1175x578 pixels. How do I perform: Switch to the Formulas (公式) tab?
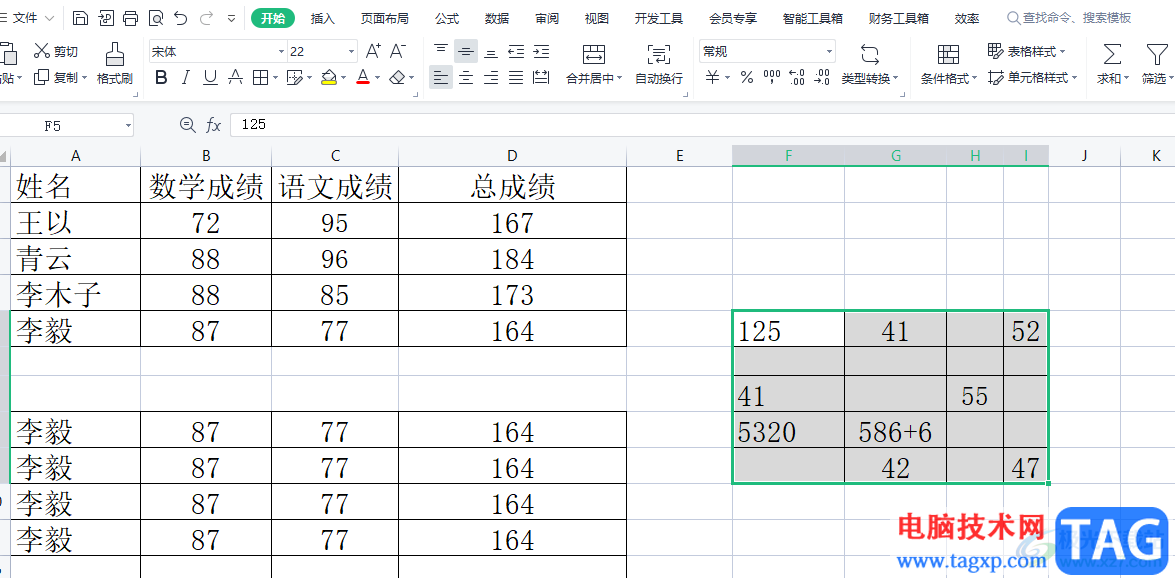click(x=447, y=18)
